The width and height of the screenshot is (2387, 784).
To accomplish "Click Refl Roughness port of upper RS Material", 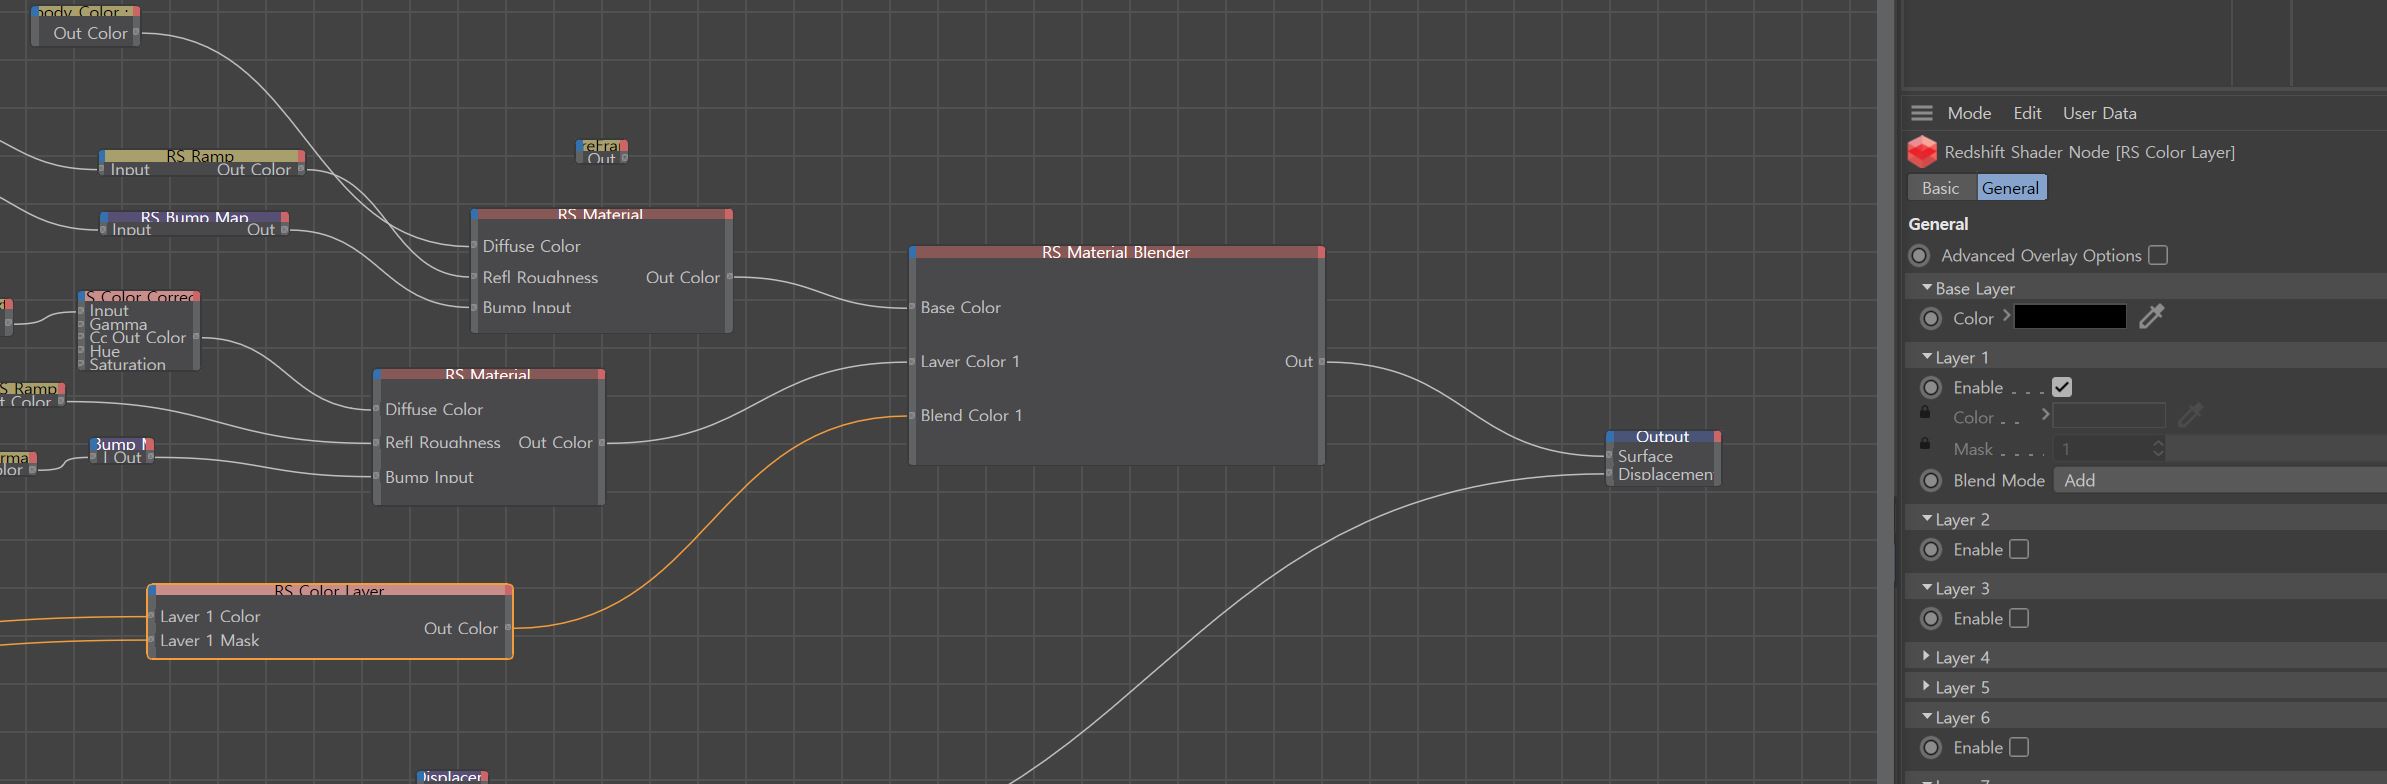I will (474, 277).
